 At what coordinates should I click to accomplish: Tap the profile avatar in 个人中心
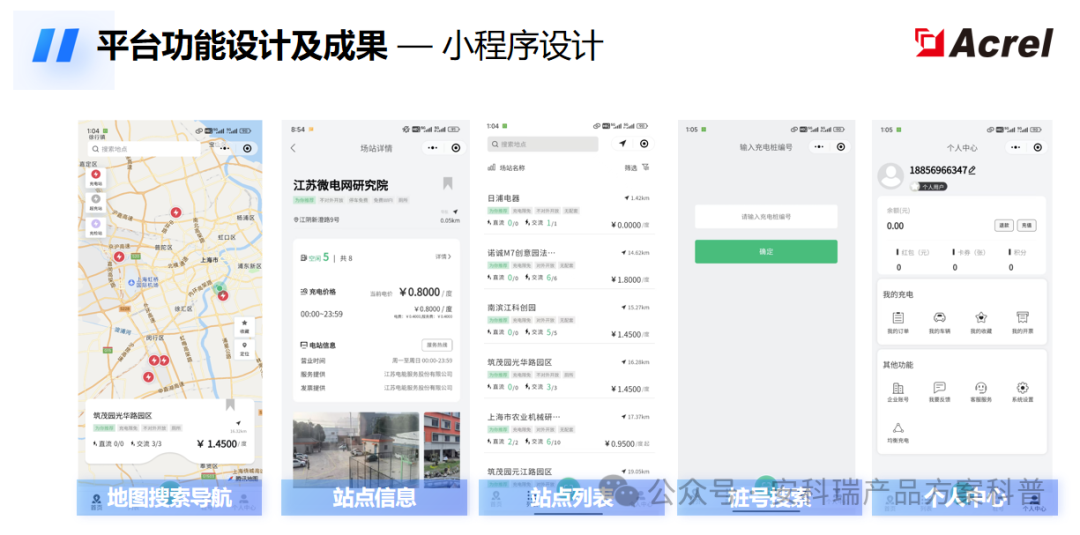point(891,176)
